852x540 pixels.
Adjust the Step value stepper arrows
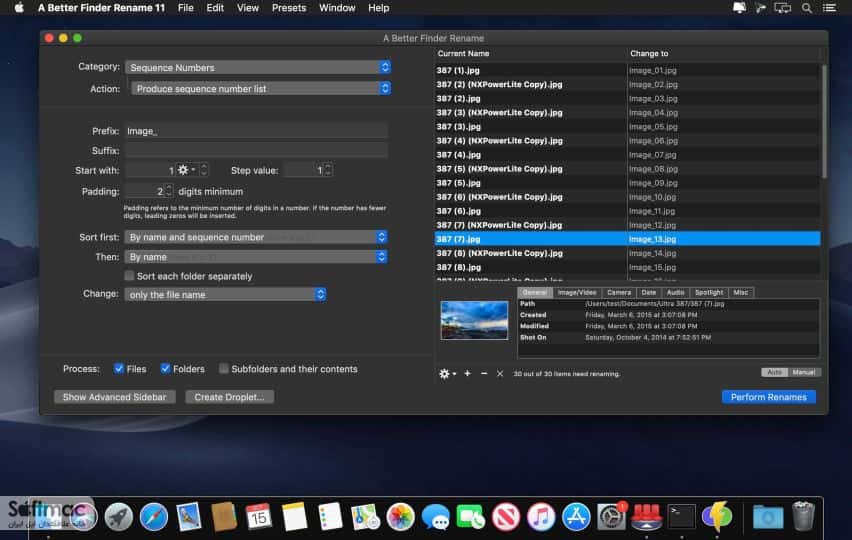click(328, 170)
